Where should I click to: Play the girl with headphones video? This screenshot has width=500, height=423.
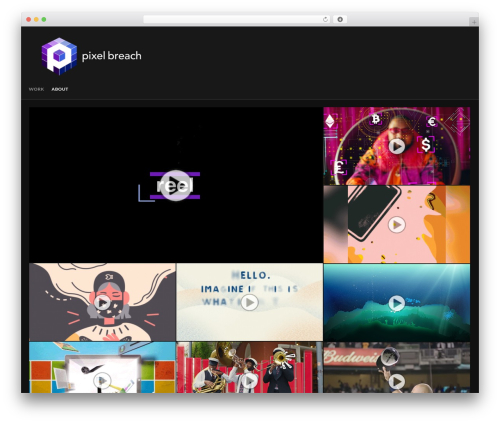pyautogui.click(x=102, y=303)
